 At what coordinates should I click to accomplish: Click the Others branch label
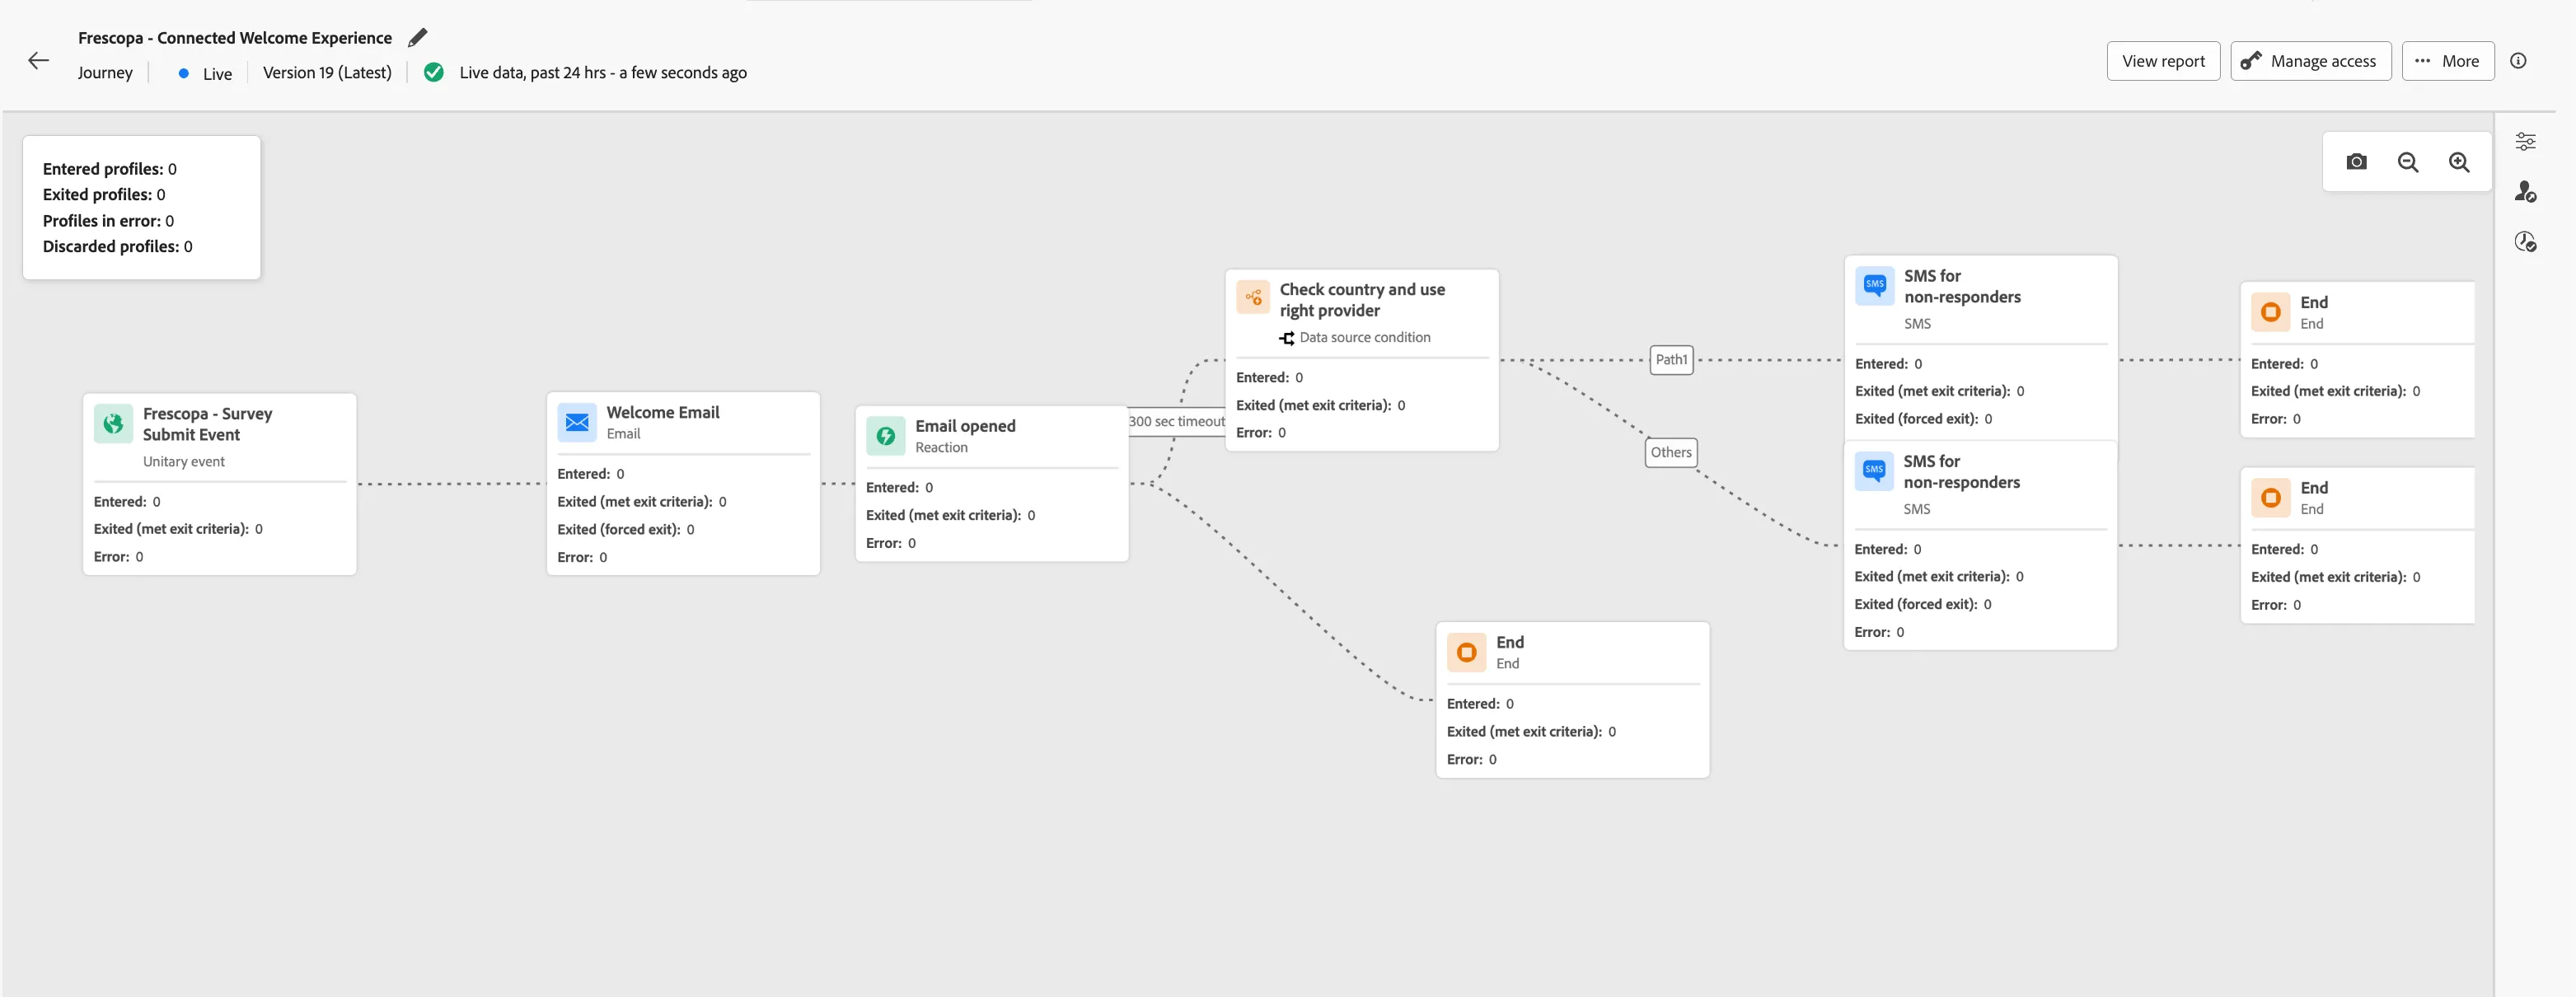click(x=1671, y=453)
